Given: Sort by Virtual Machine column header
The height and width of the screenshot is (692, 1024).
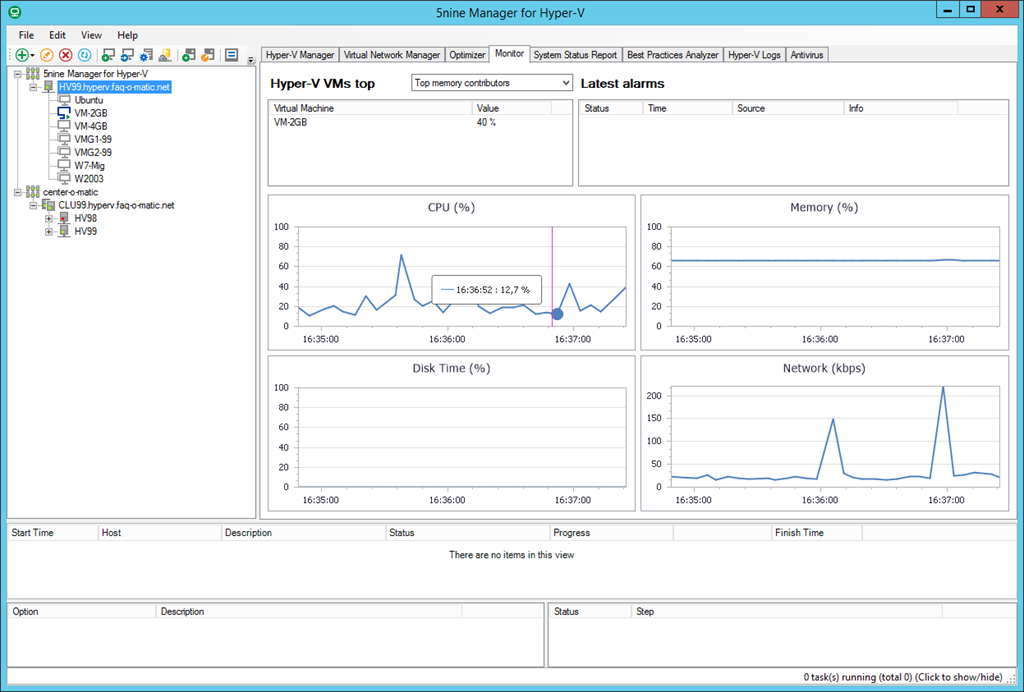Looking at the screenshot, I should point(370,108).
